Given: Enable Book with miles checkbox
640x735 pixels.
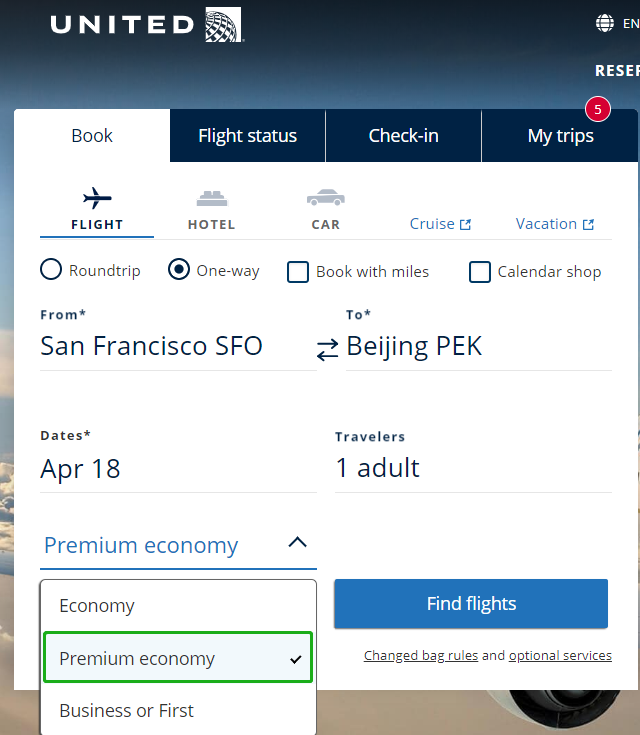Looking at the screenshot, I should (x=298, y=272).
